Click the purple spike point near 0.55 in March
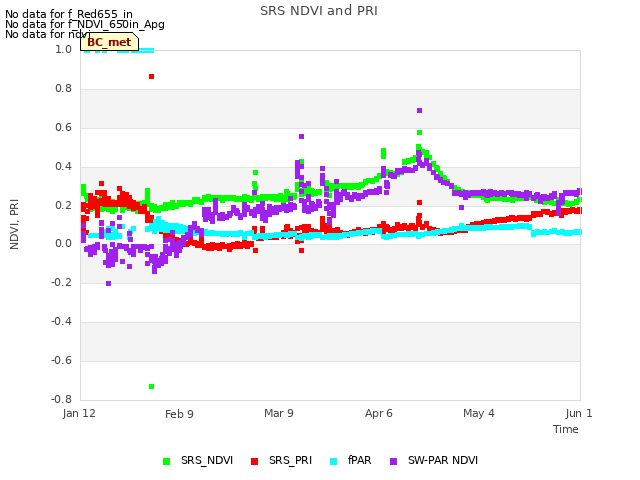 (x=301, y=136)
